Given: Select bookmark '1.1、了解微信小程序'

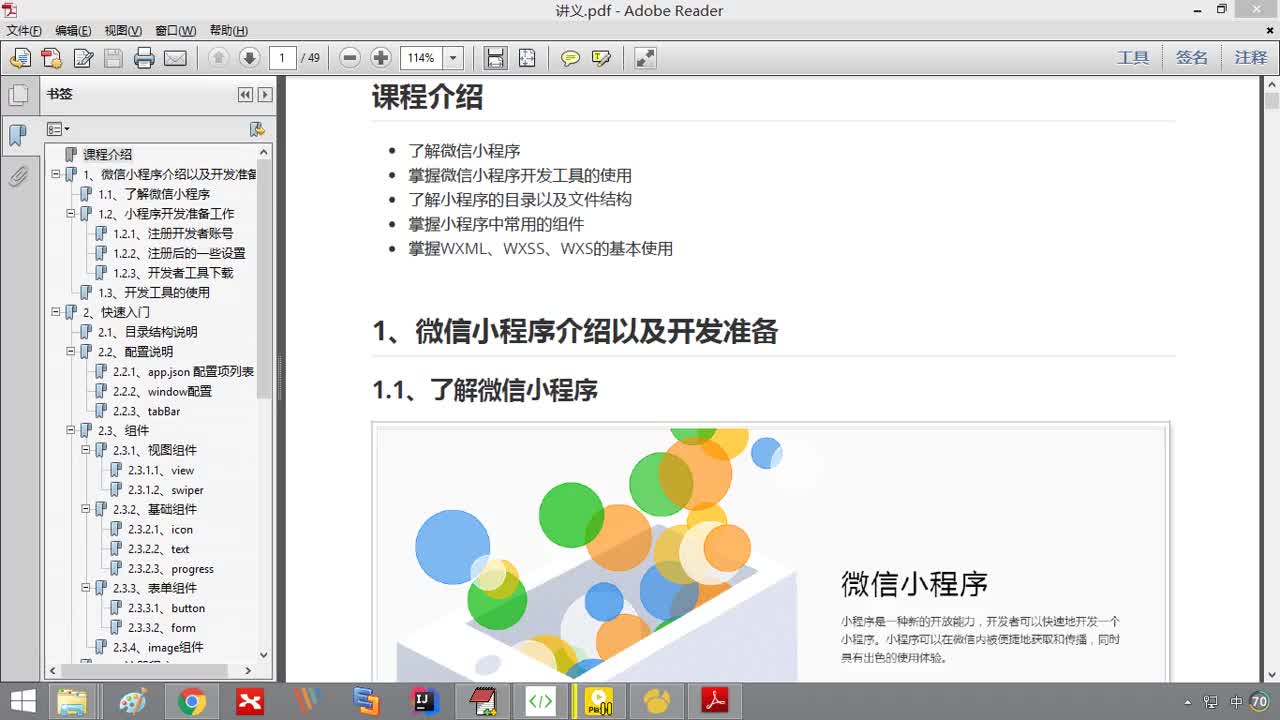Looking at the screenshot, I should tap(154, 194).
